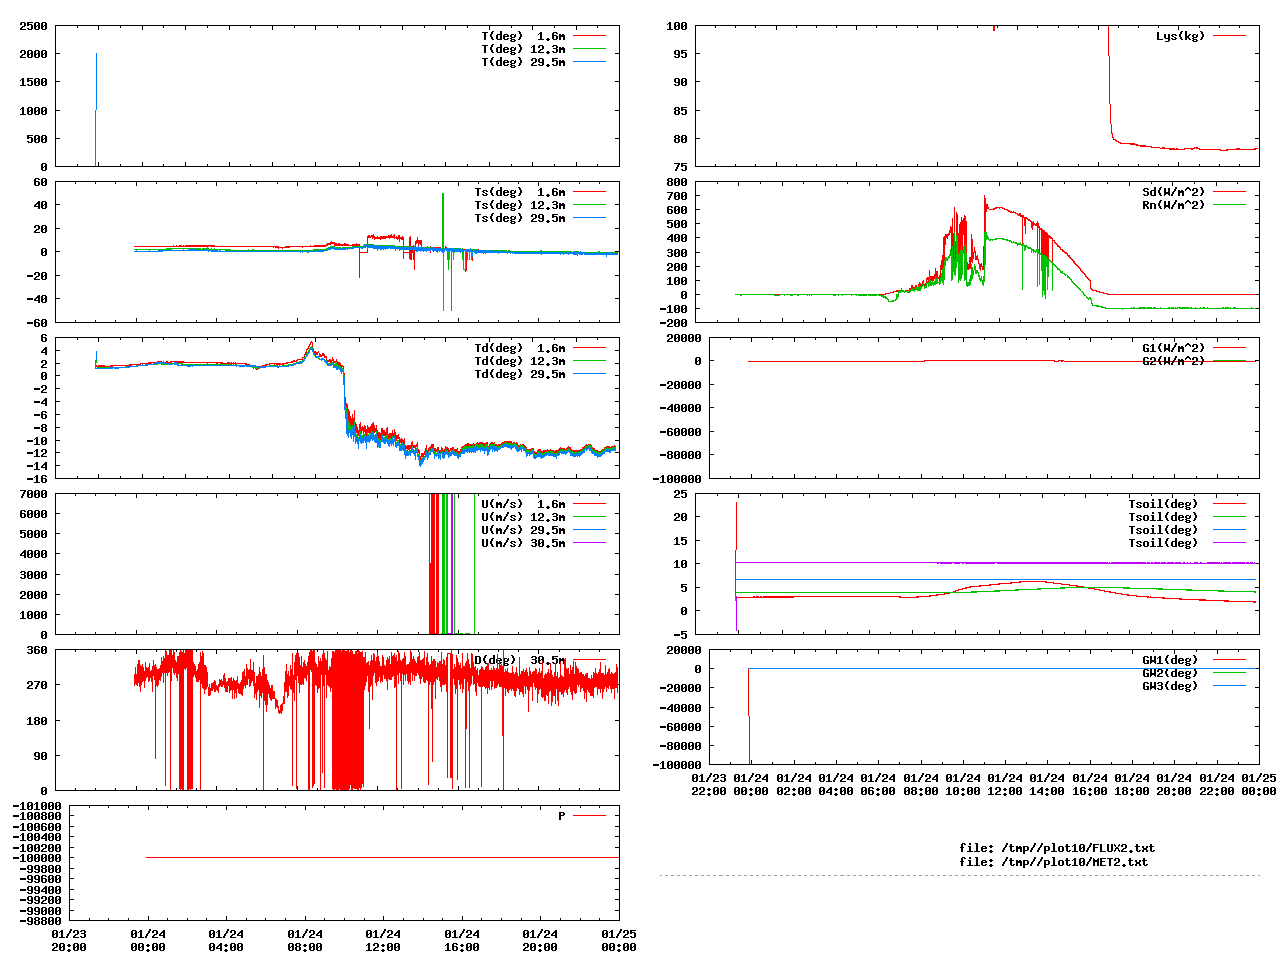Click the '01/24 16:00' label under pressure plot
1280x960 pixels.
coord(462,940)
